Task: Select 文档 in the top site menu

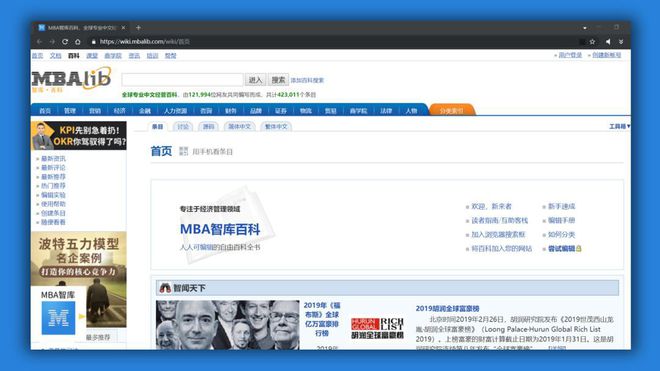Action: pos(56,56)
